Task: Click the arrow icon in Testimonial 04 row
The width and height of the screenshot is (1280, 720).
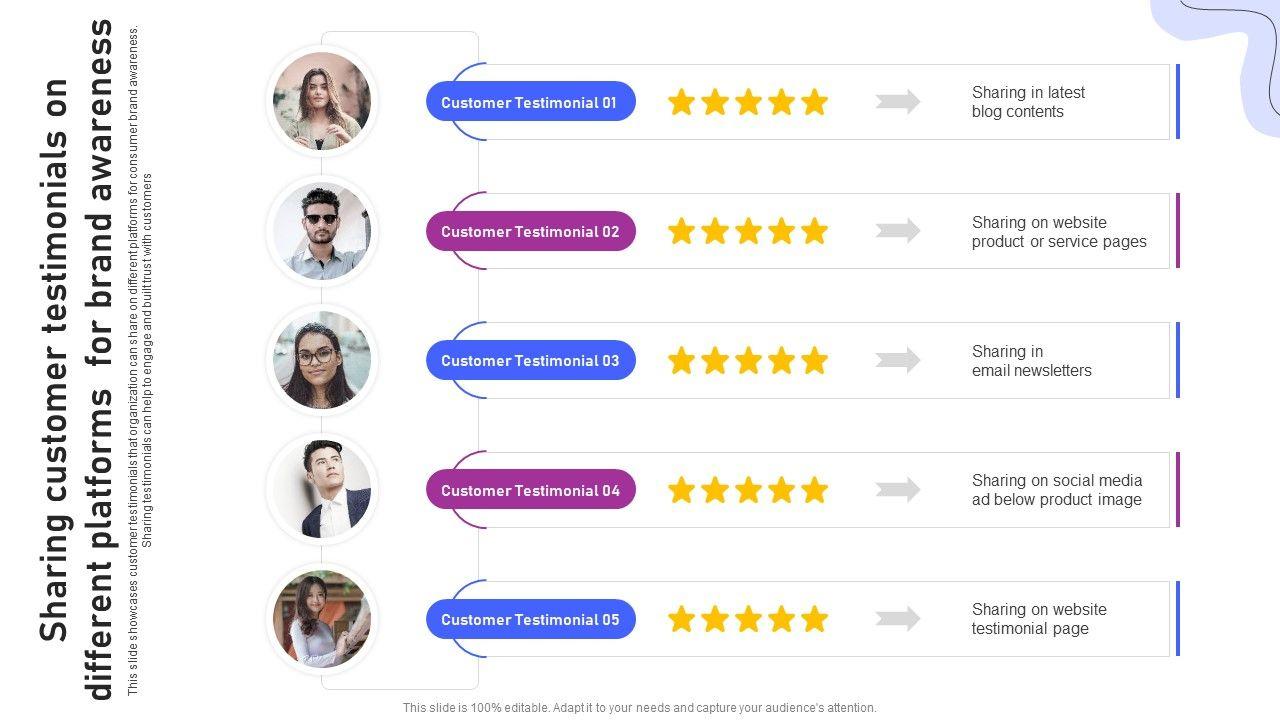Action: tap(898, 490)
